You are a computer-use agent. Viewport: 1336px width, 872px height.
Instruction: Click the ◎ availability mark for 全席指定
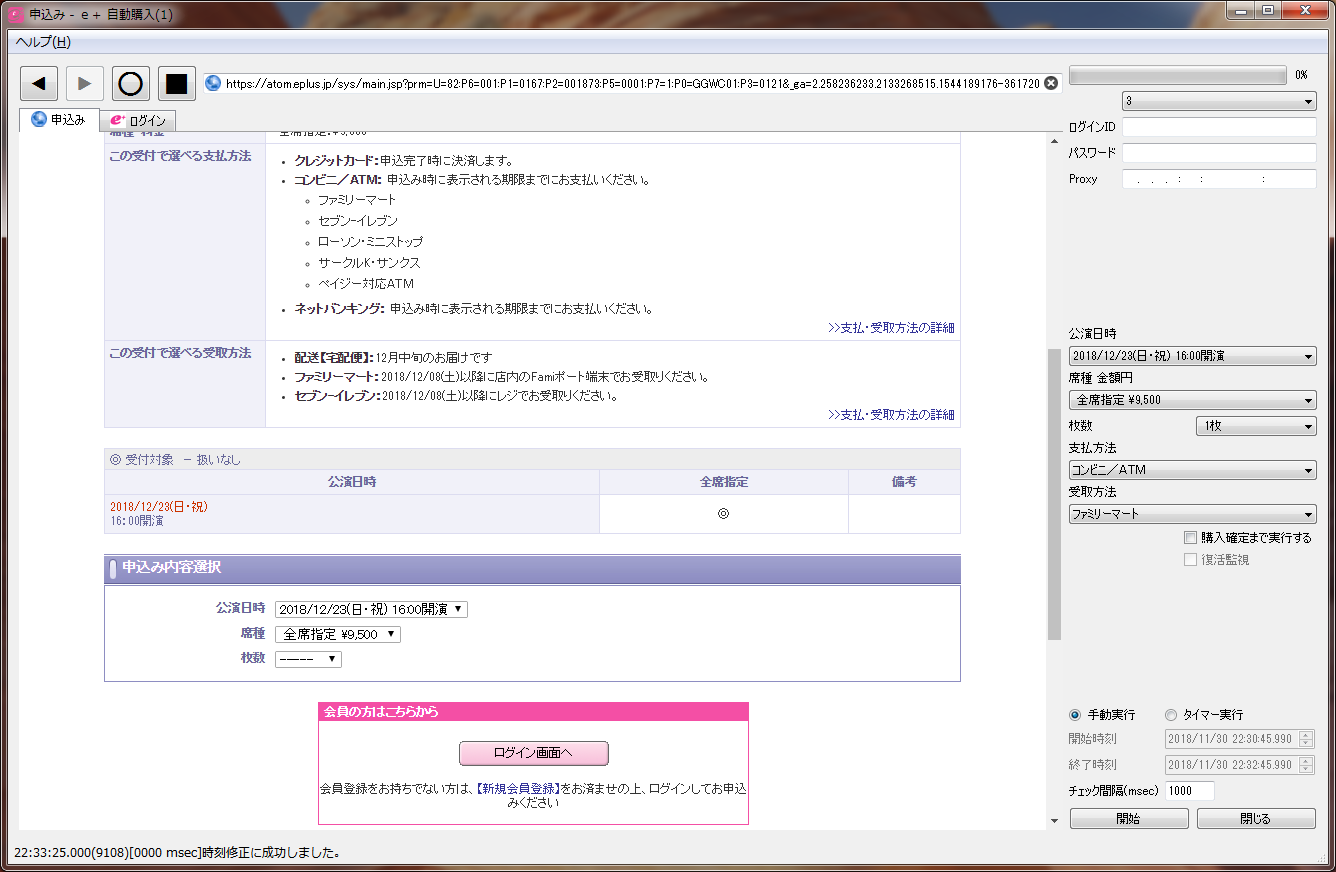click(x=724, y=514)
